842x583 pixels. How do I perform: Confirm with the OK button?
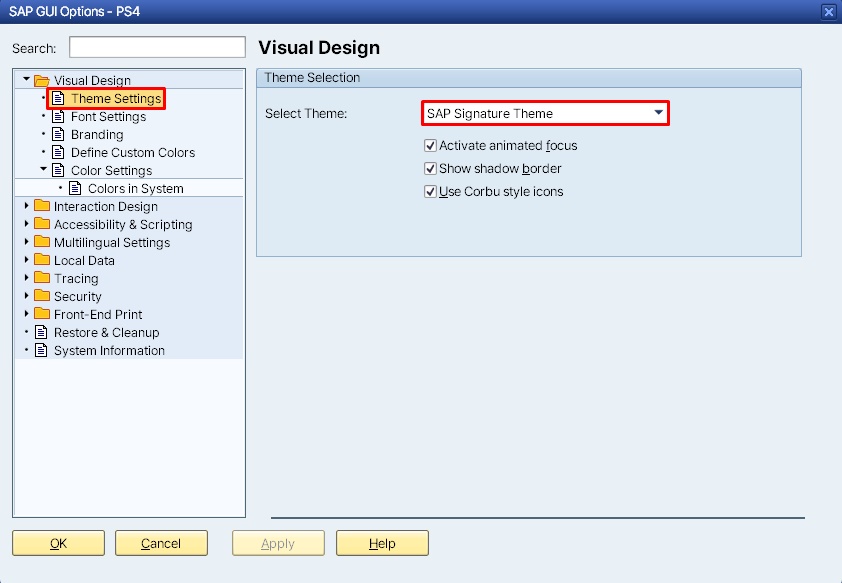59,543
